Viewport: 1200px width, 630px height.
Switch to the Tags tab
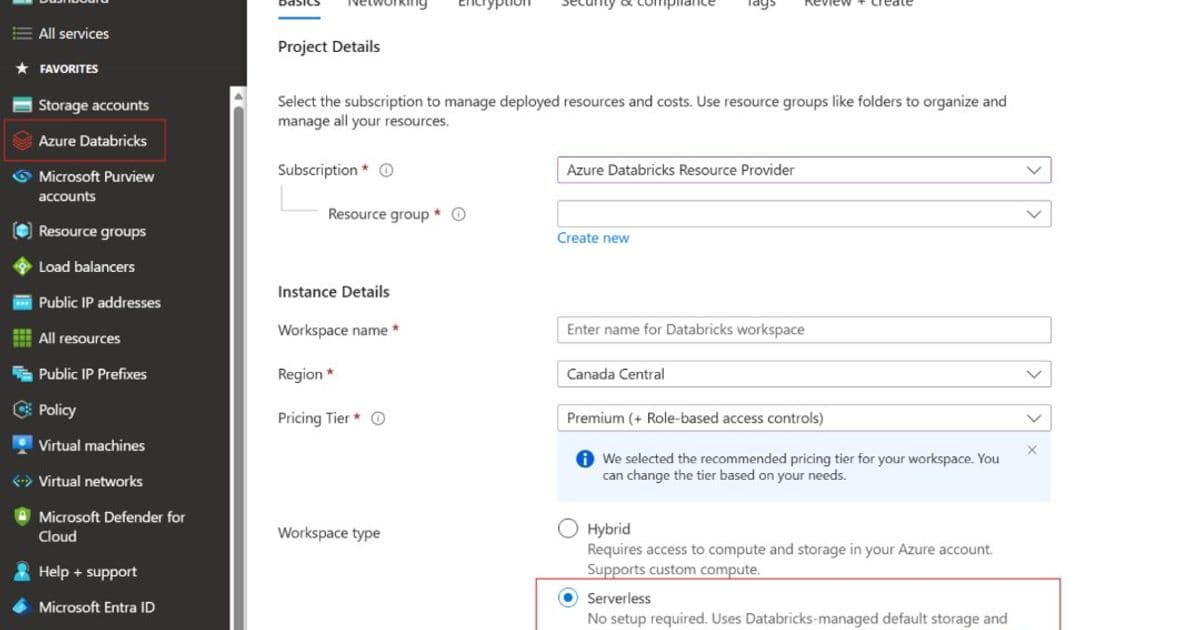click(759, 6)
